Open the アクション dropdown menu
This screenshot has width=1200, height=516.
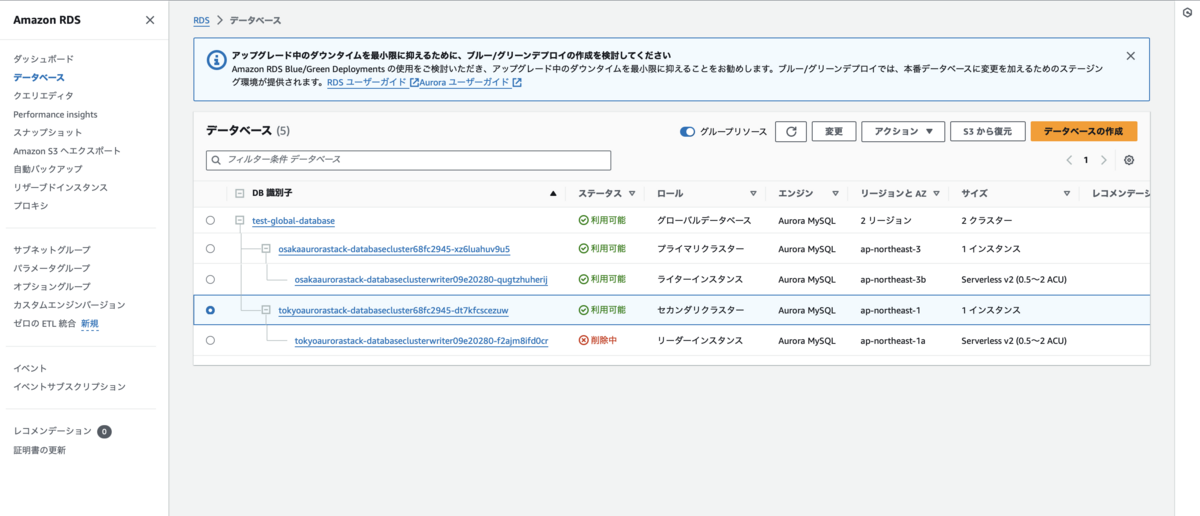[903, 131]
